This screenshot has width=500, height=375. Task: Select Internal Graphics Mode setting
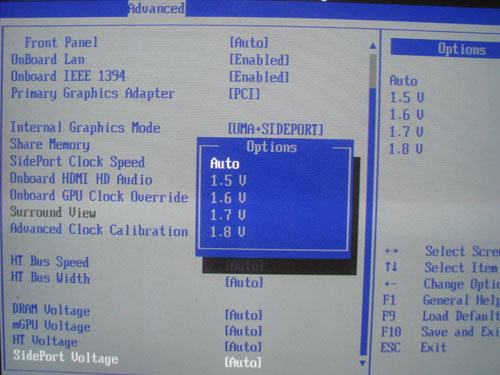(x=85, y=127)
